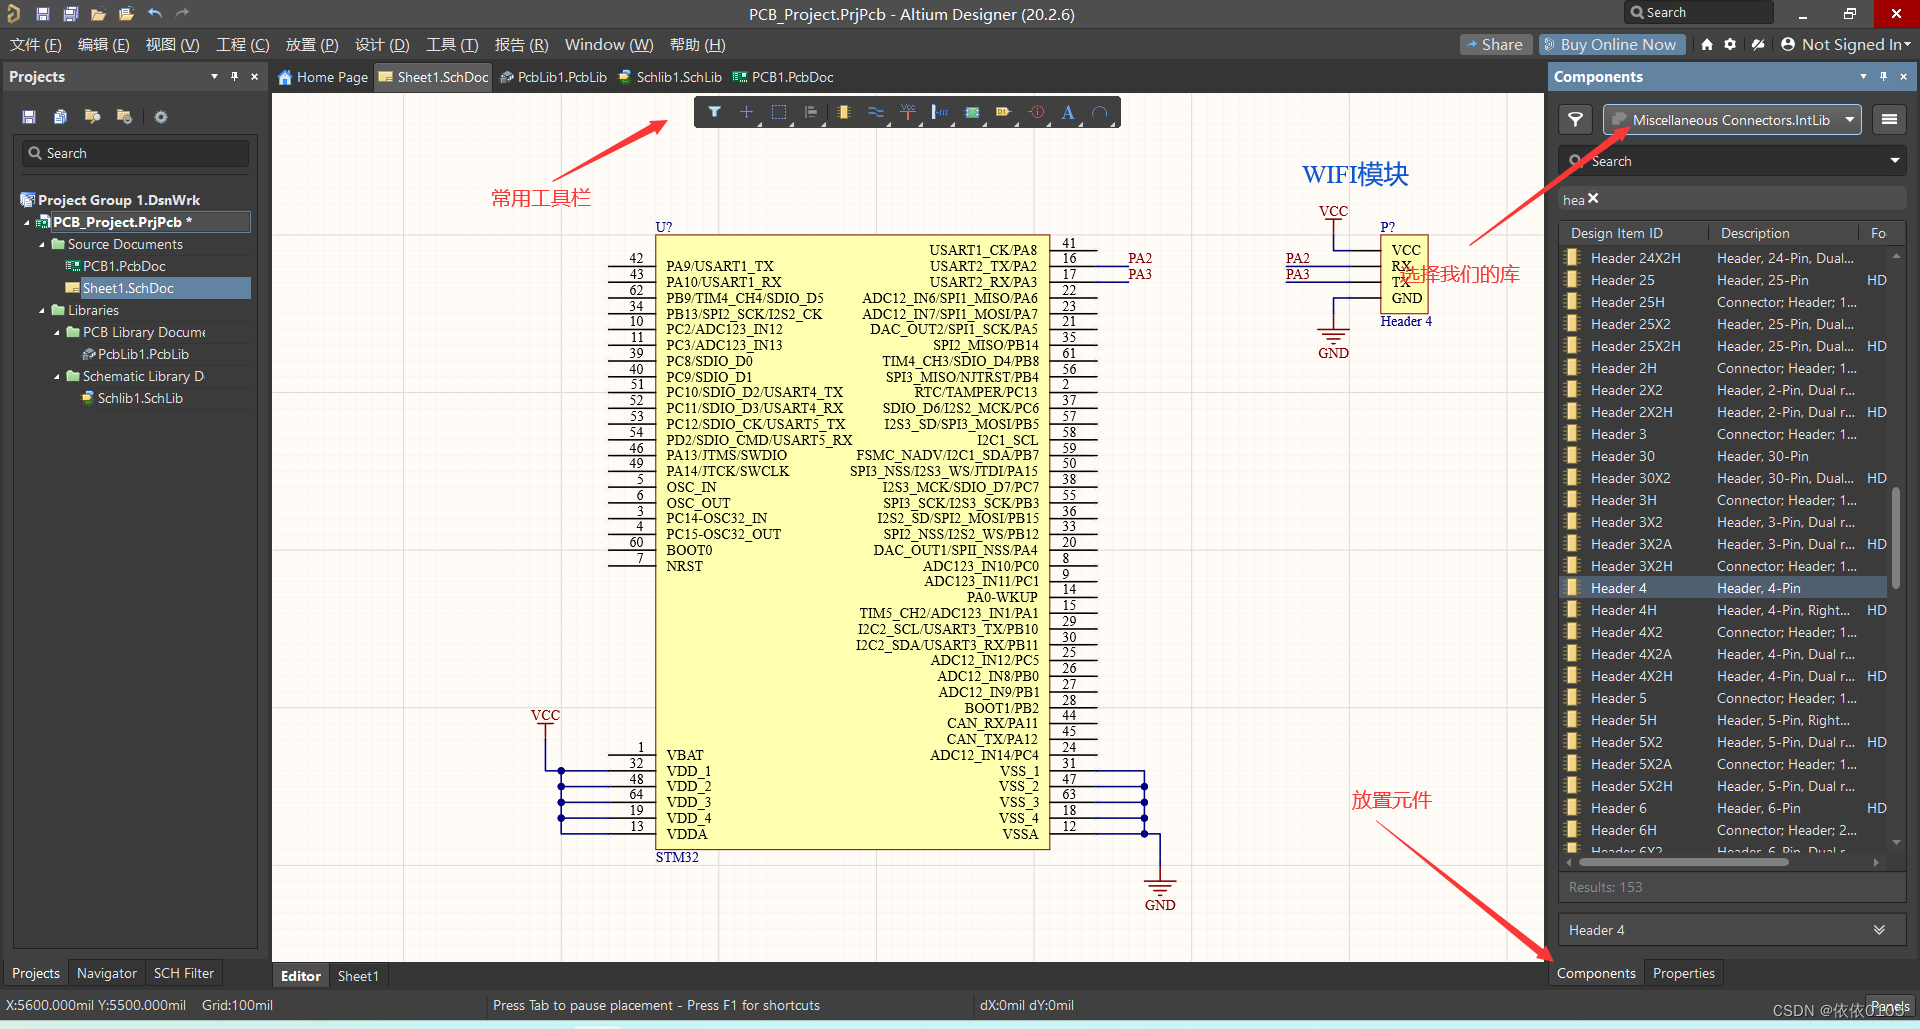This screenshot has height=1029, width=1920.
Task: Pin the Projects panel
Action: coord(234,76)
